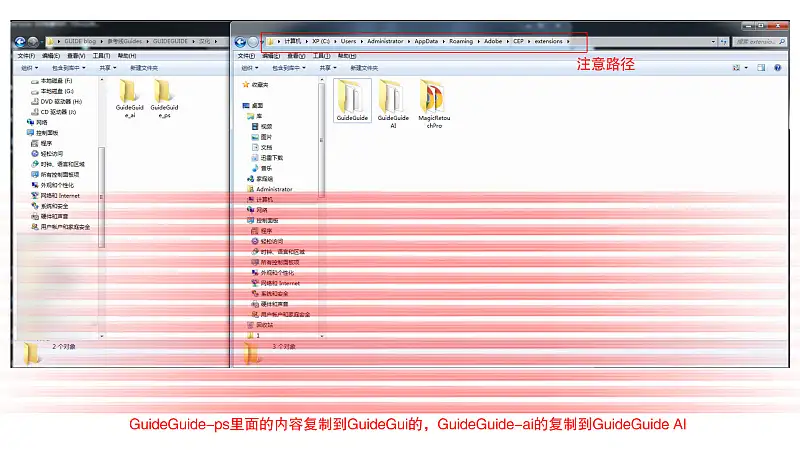
Task: Select CD 驱动器 in left window tree
Action: pyautogui.click(x=54, y=112)
